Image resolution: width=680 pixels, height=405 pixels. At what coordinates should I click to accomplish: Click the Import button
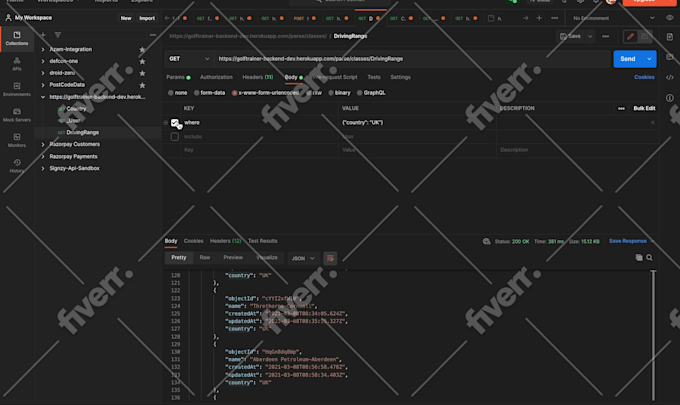[147, 18]
